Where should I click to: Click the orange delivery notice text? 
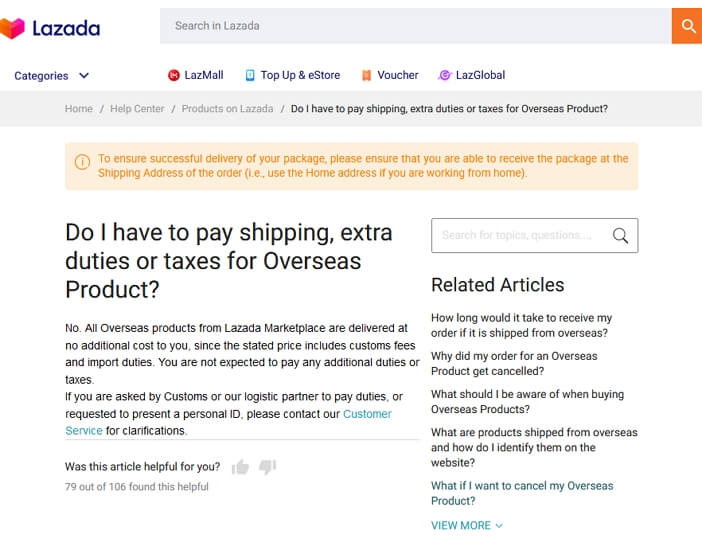[363, 166]
